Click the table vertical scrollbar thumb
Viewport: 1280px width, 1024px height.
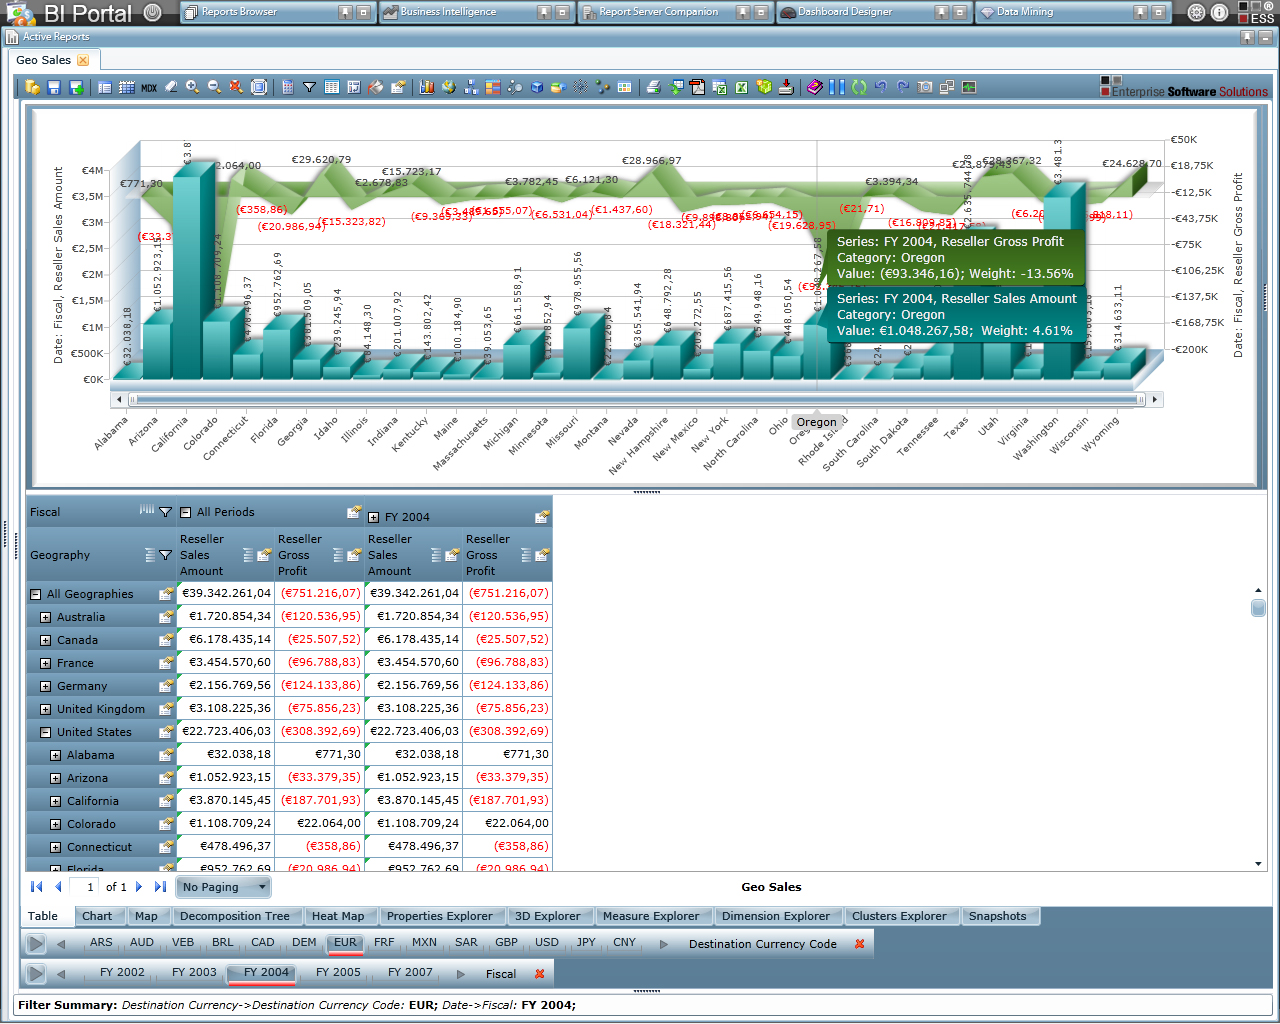coord(1258,608)
